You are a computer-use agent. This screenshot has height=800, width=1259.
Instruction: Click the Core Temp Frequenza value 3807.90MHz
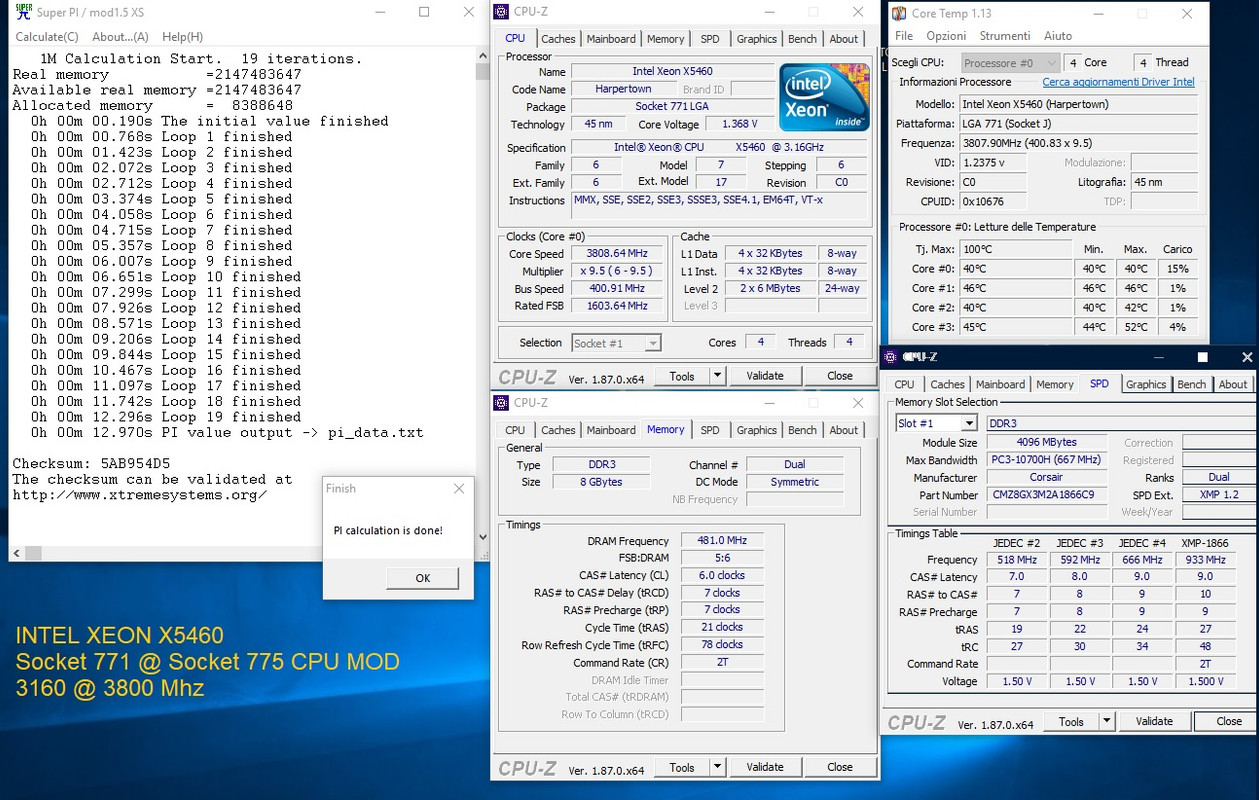(1079, 143)
